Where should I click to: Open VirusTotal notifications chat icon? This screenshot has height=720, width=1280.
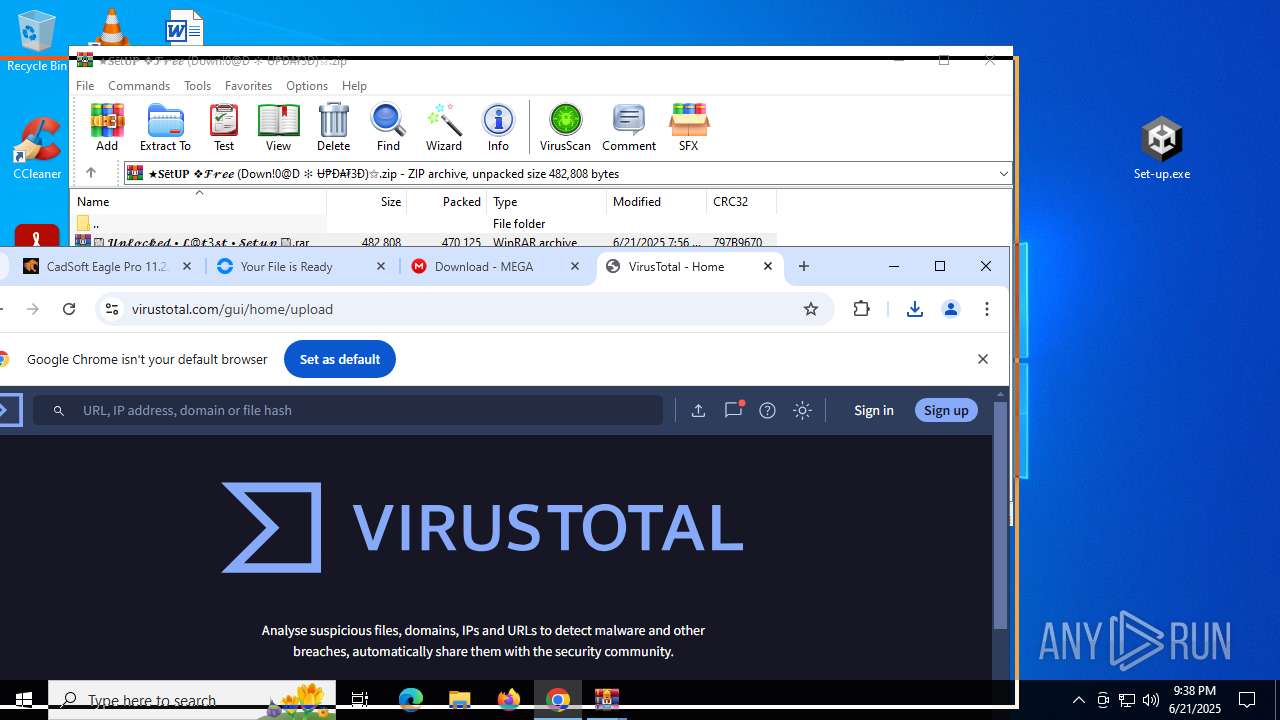tap(734, 409)
